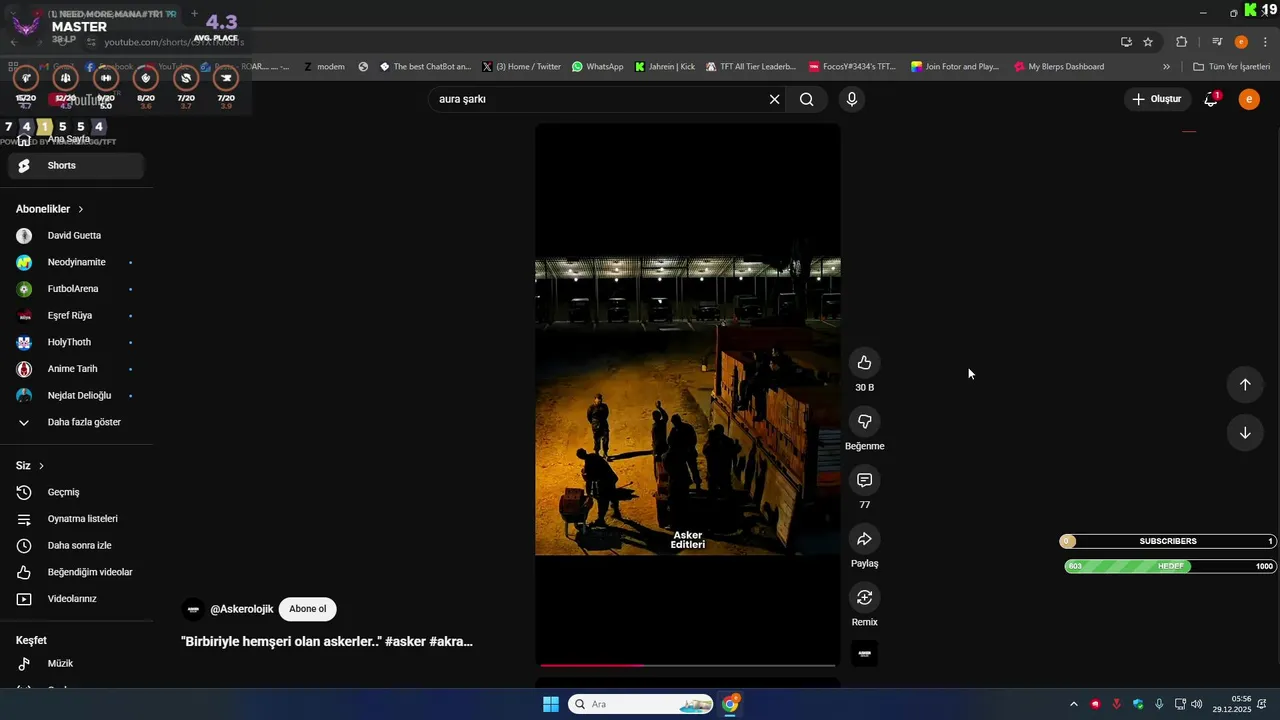Clear the search text with X

774,99
